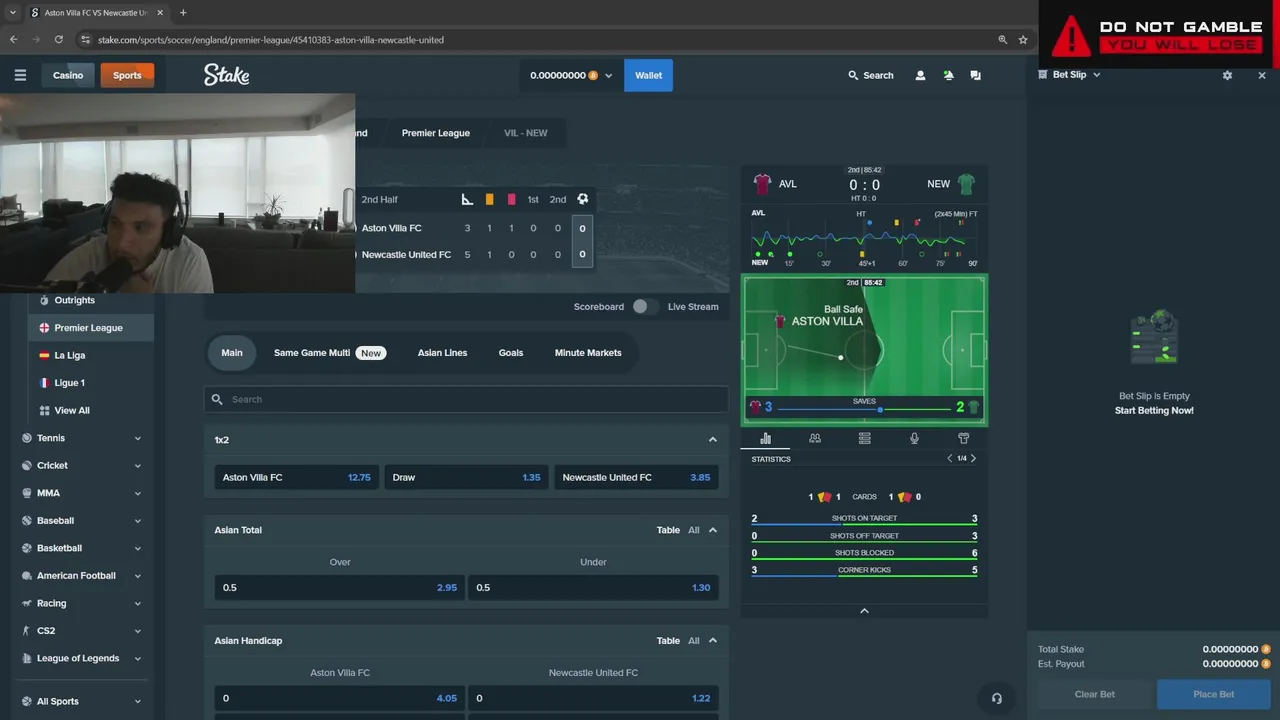The image size is (1280, 720).
Task: Switch Asian Total to All view
Action: coord(694,530)
